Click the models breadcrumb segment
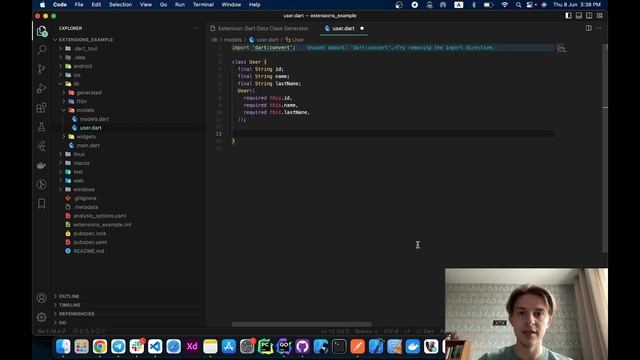This screenshot has height=360, width=640. [233, 40]
